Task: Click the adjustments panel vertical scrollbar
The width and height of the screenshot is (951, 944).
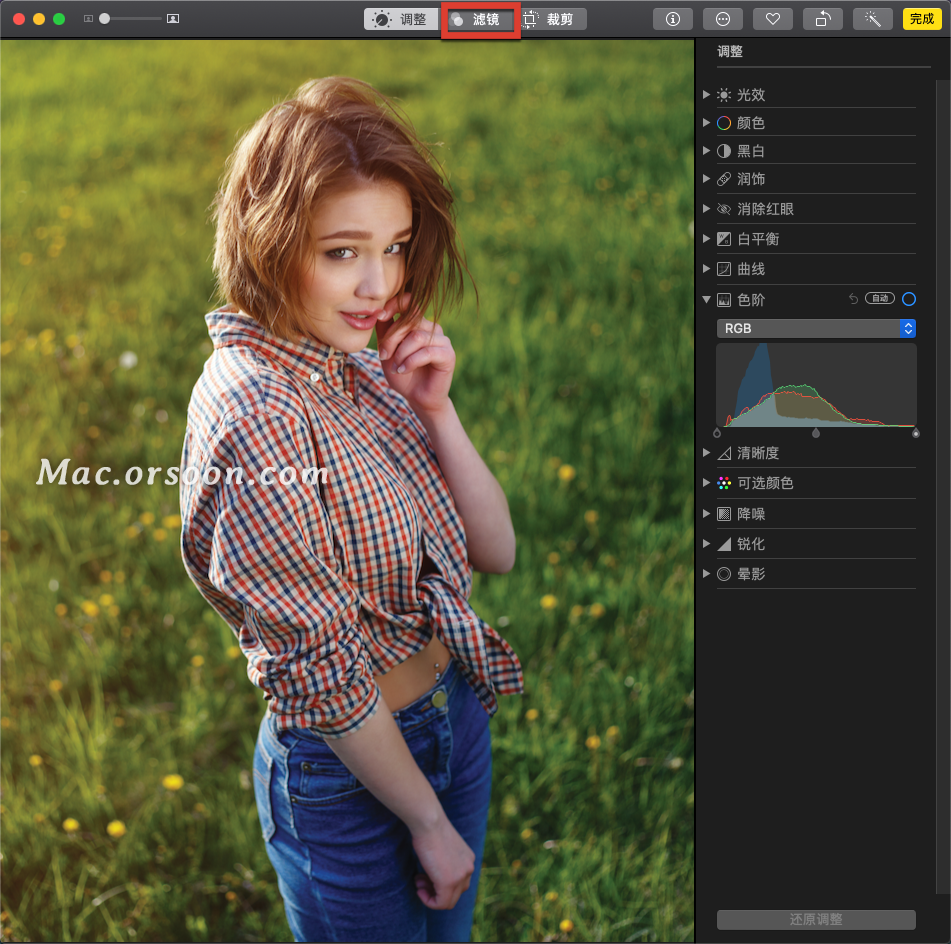Action: click(x=943, y=485)
